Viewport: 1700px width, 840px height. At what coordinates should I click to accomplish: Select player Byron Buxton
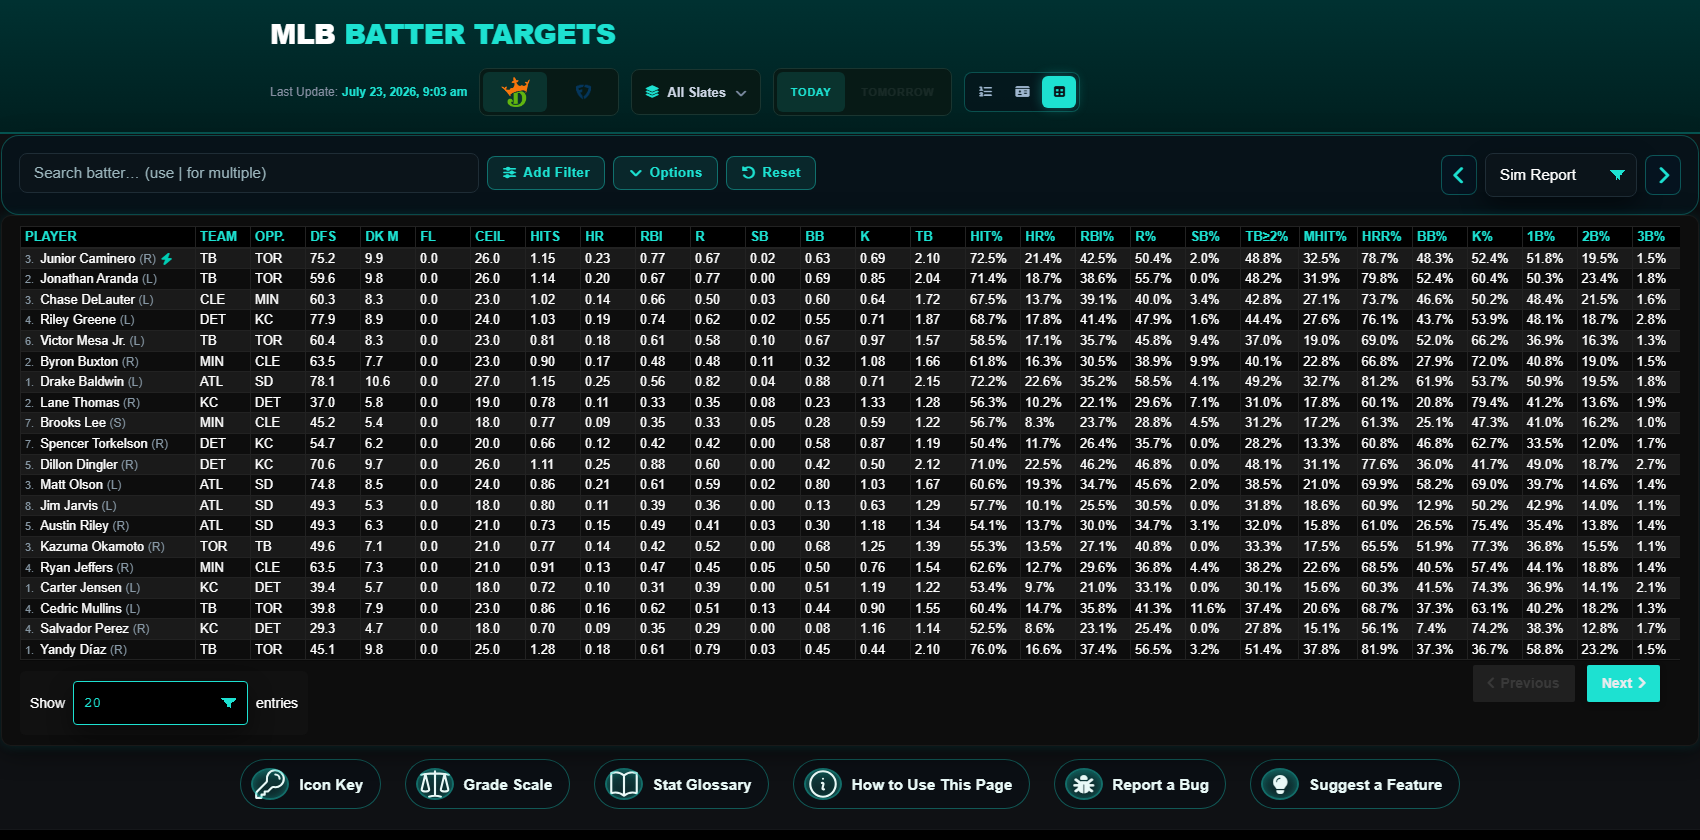tap(79, 362)
